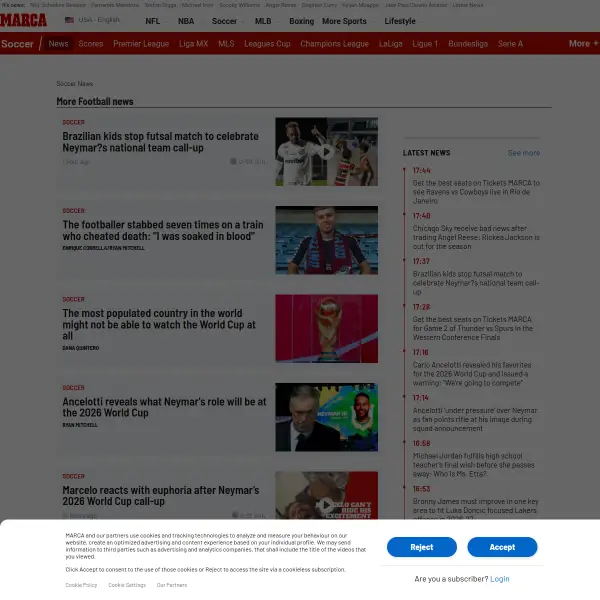The width and height of the screenshot is (600, 600).
Task: Select the News tab in Soccer bar
Action: click(x=58, y=44)
